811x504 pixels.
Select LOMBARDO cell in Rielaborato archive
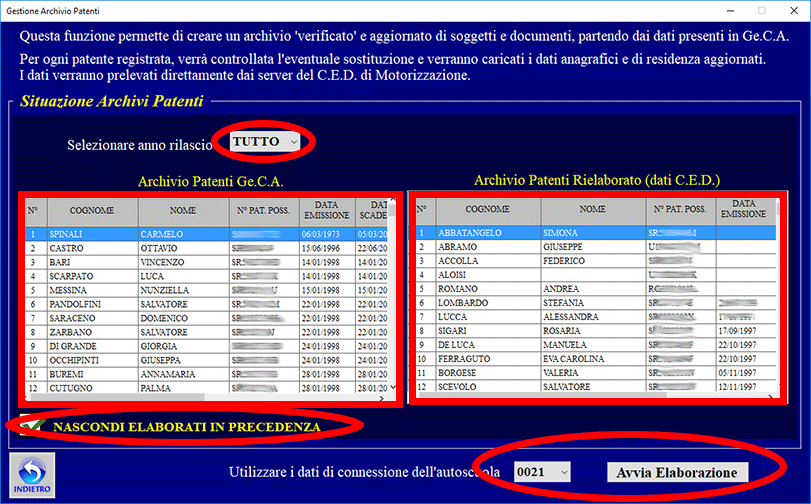[488, 303]
